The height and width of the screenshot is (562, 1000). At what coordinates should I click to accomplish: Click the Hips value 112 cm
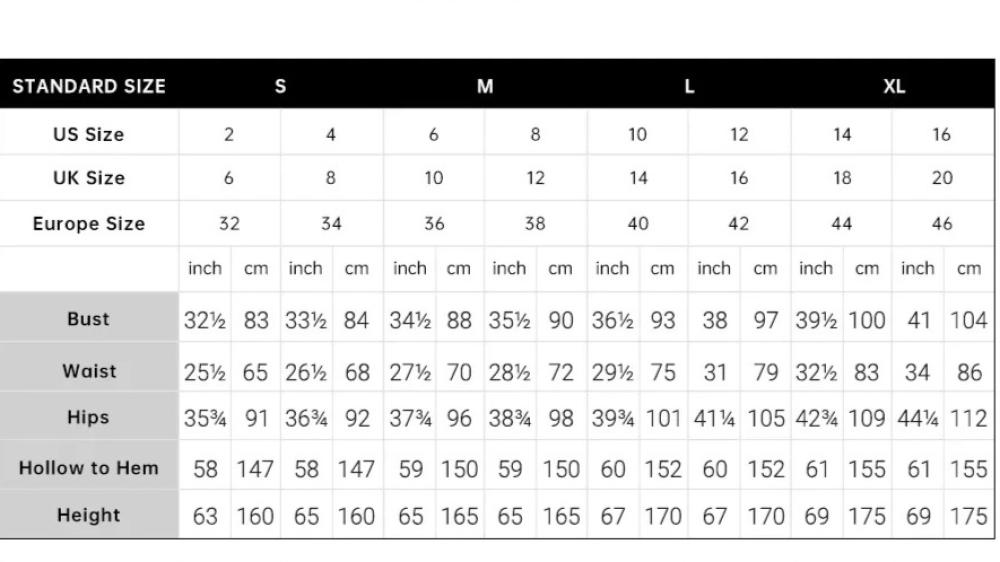[968, 419]
